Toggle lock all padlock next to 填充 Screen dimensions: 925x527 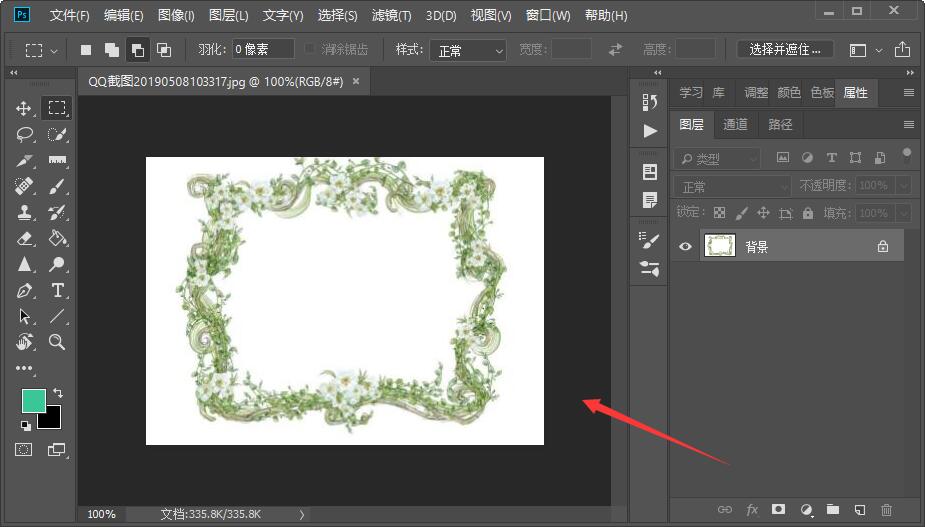808,212
